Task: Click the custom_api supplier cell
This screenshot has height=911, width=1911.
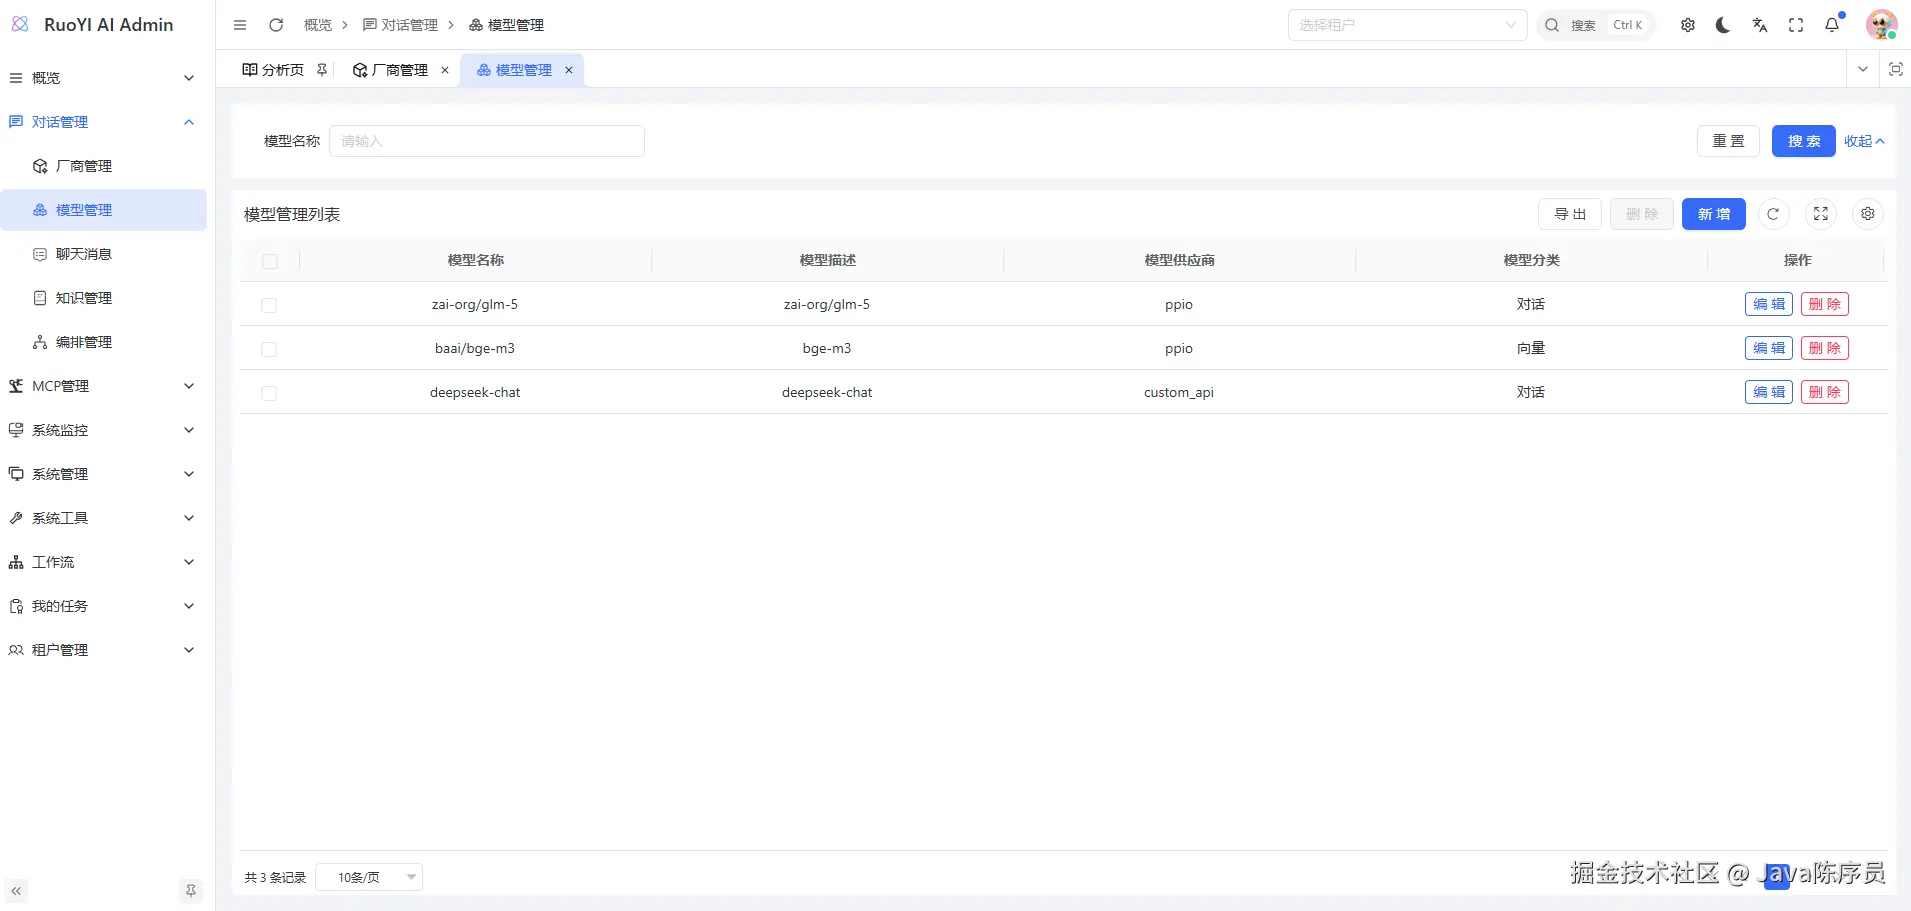Action: tap(1179, 392)
